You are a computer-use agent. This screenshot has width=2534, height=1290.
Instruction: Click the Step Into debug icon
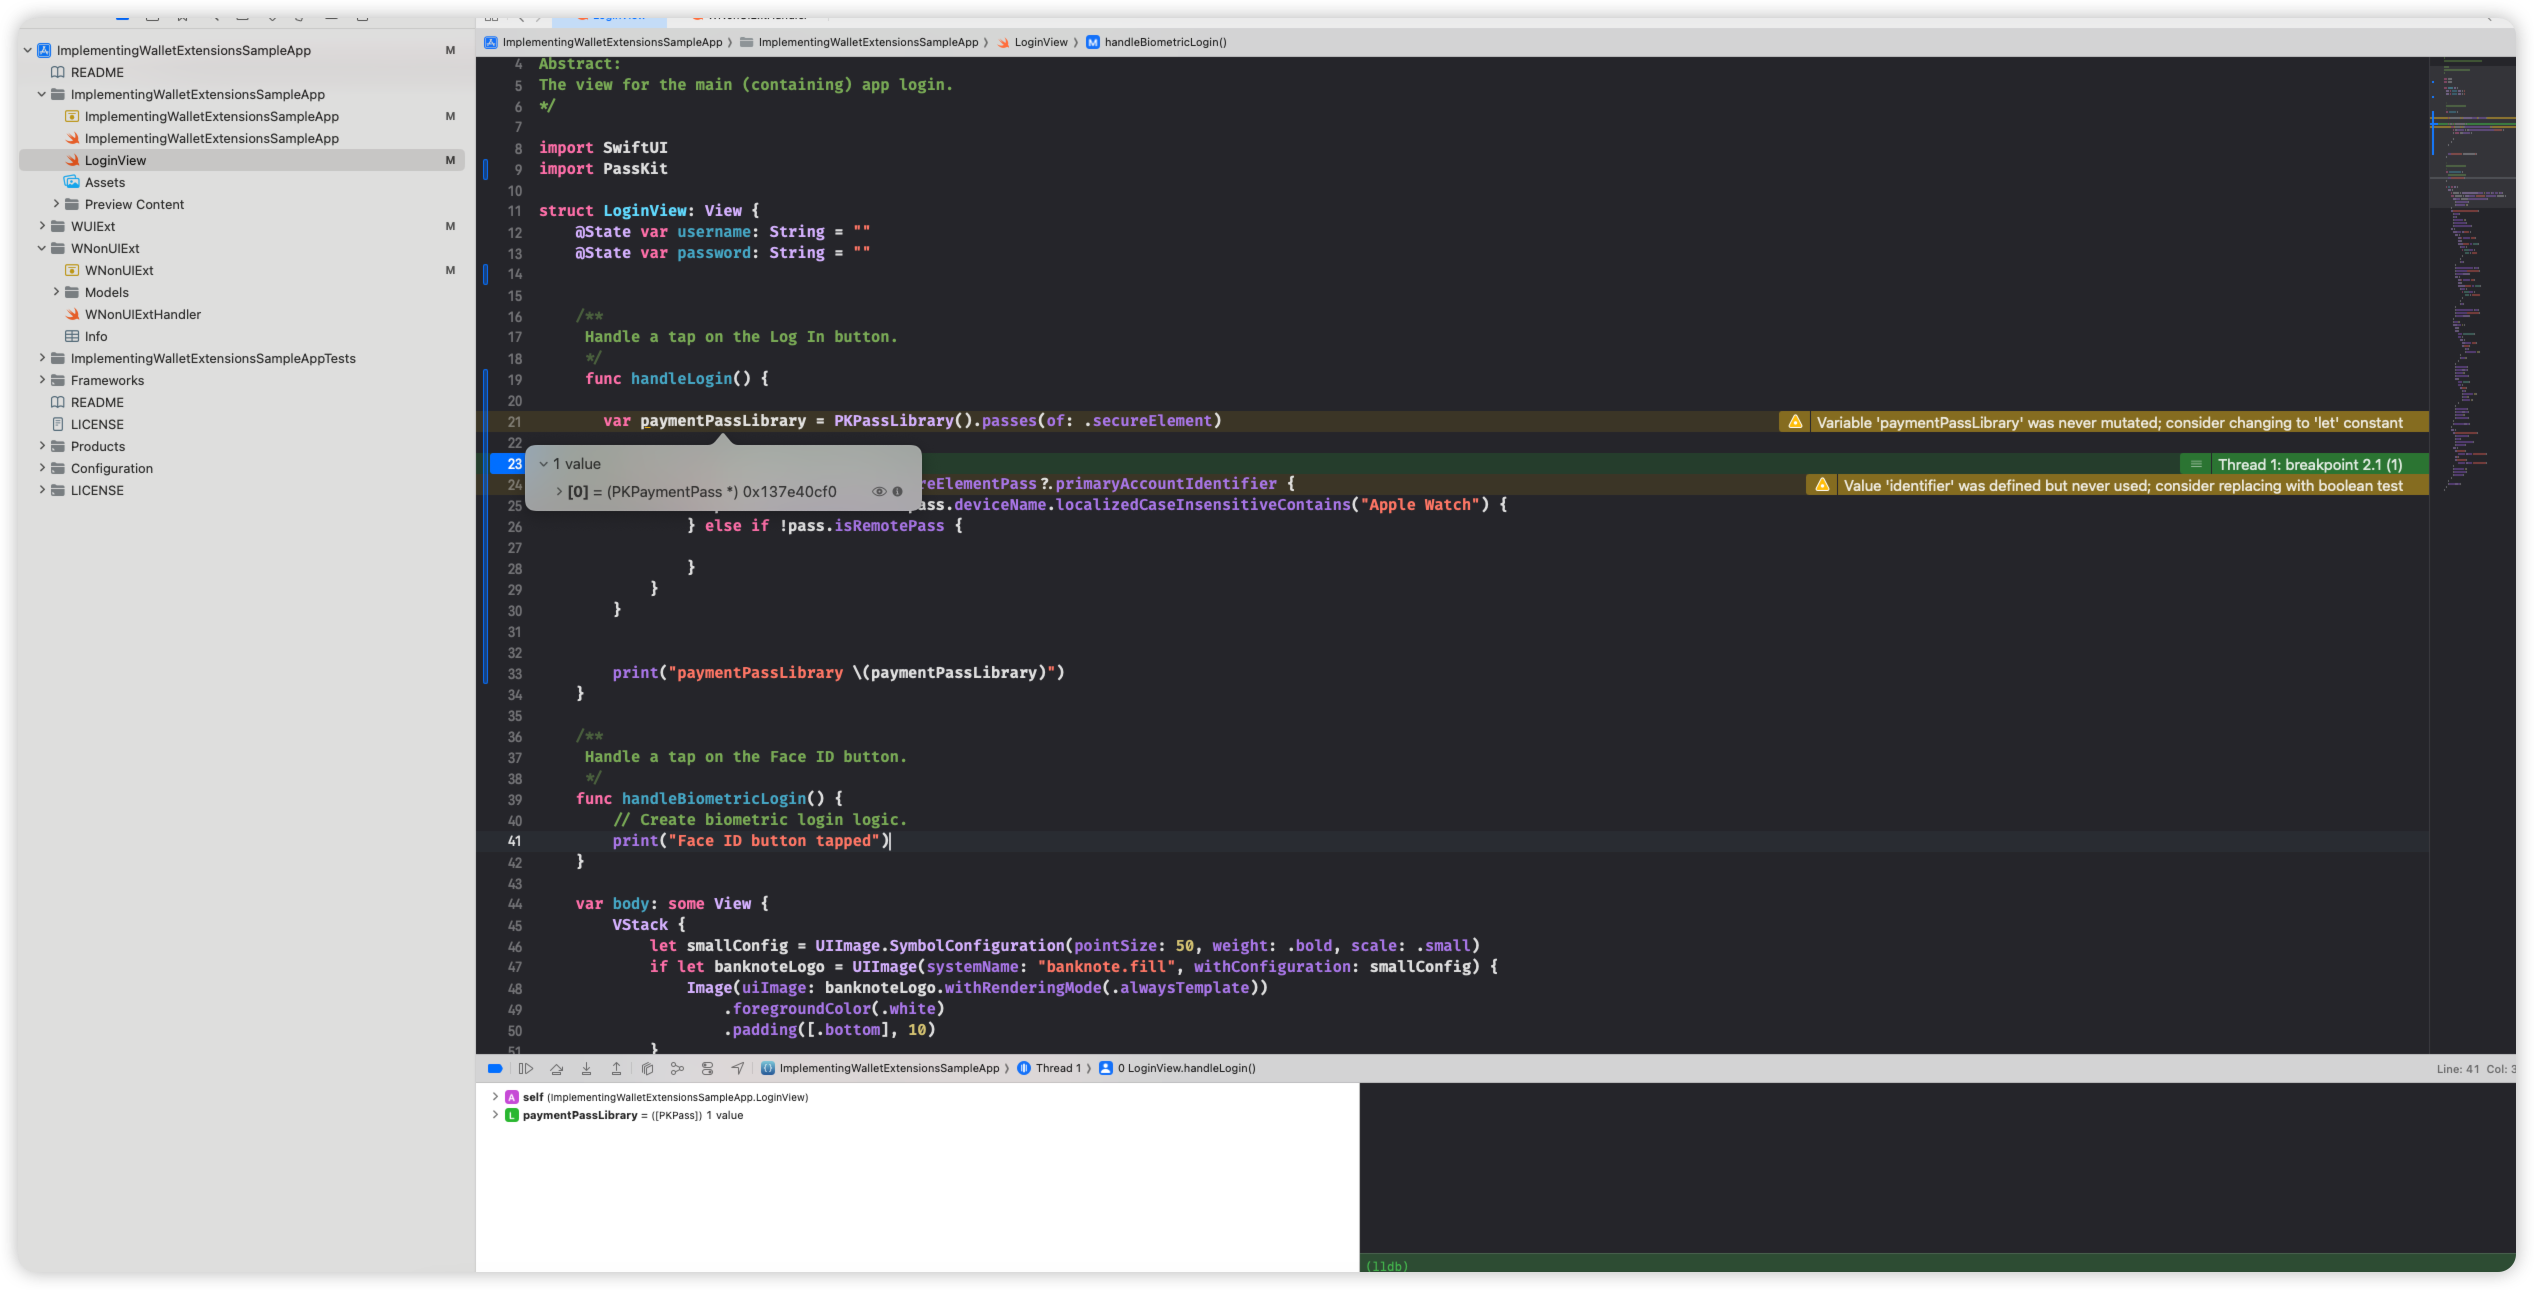587,1068
